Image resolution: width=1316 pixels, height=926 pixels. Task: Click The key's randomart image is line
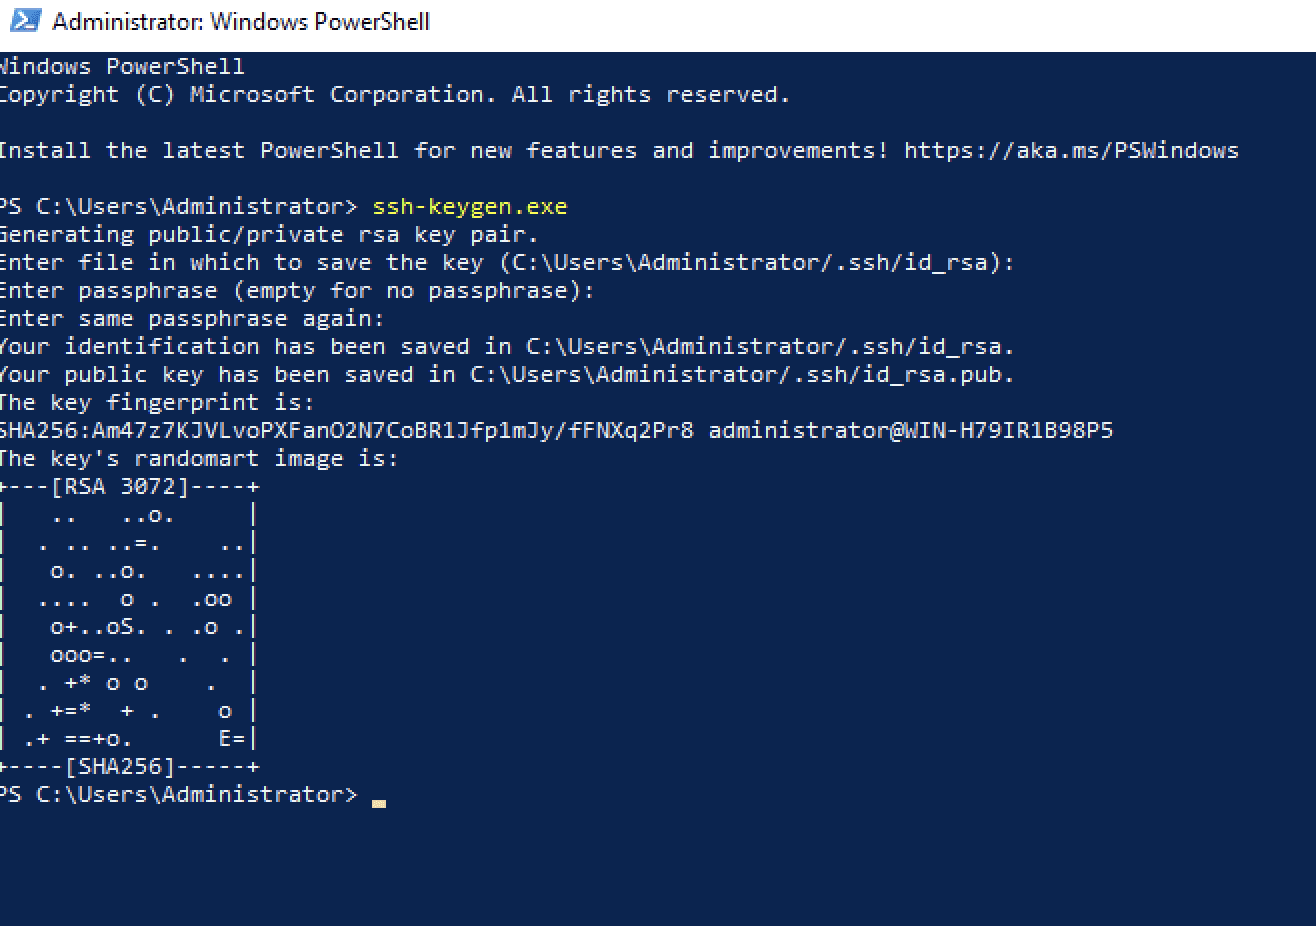tap(199, 459)
